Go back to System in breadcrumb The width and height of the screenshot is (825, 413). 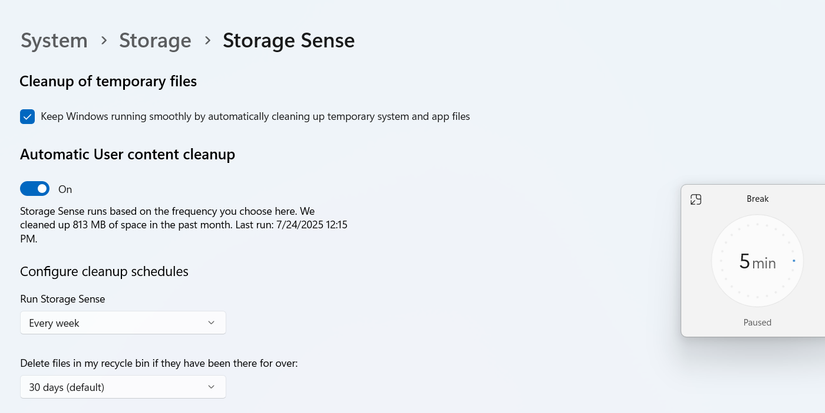[54, 41]
